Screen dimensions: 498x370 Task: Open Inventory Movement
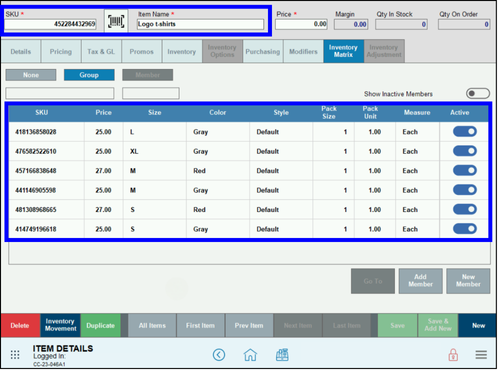pyautogui.click(x=60, y=325)
